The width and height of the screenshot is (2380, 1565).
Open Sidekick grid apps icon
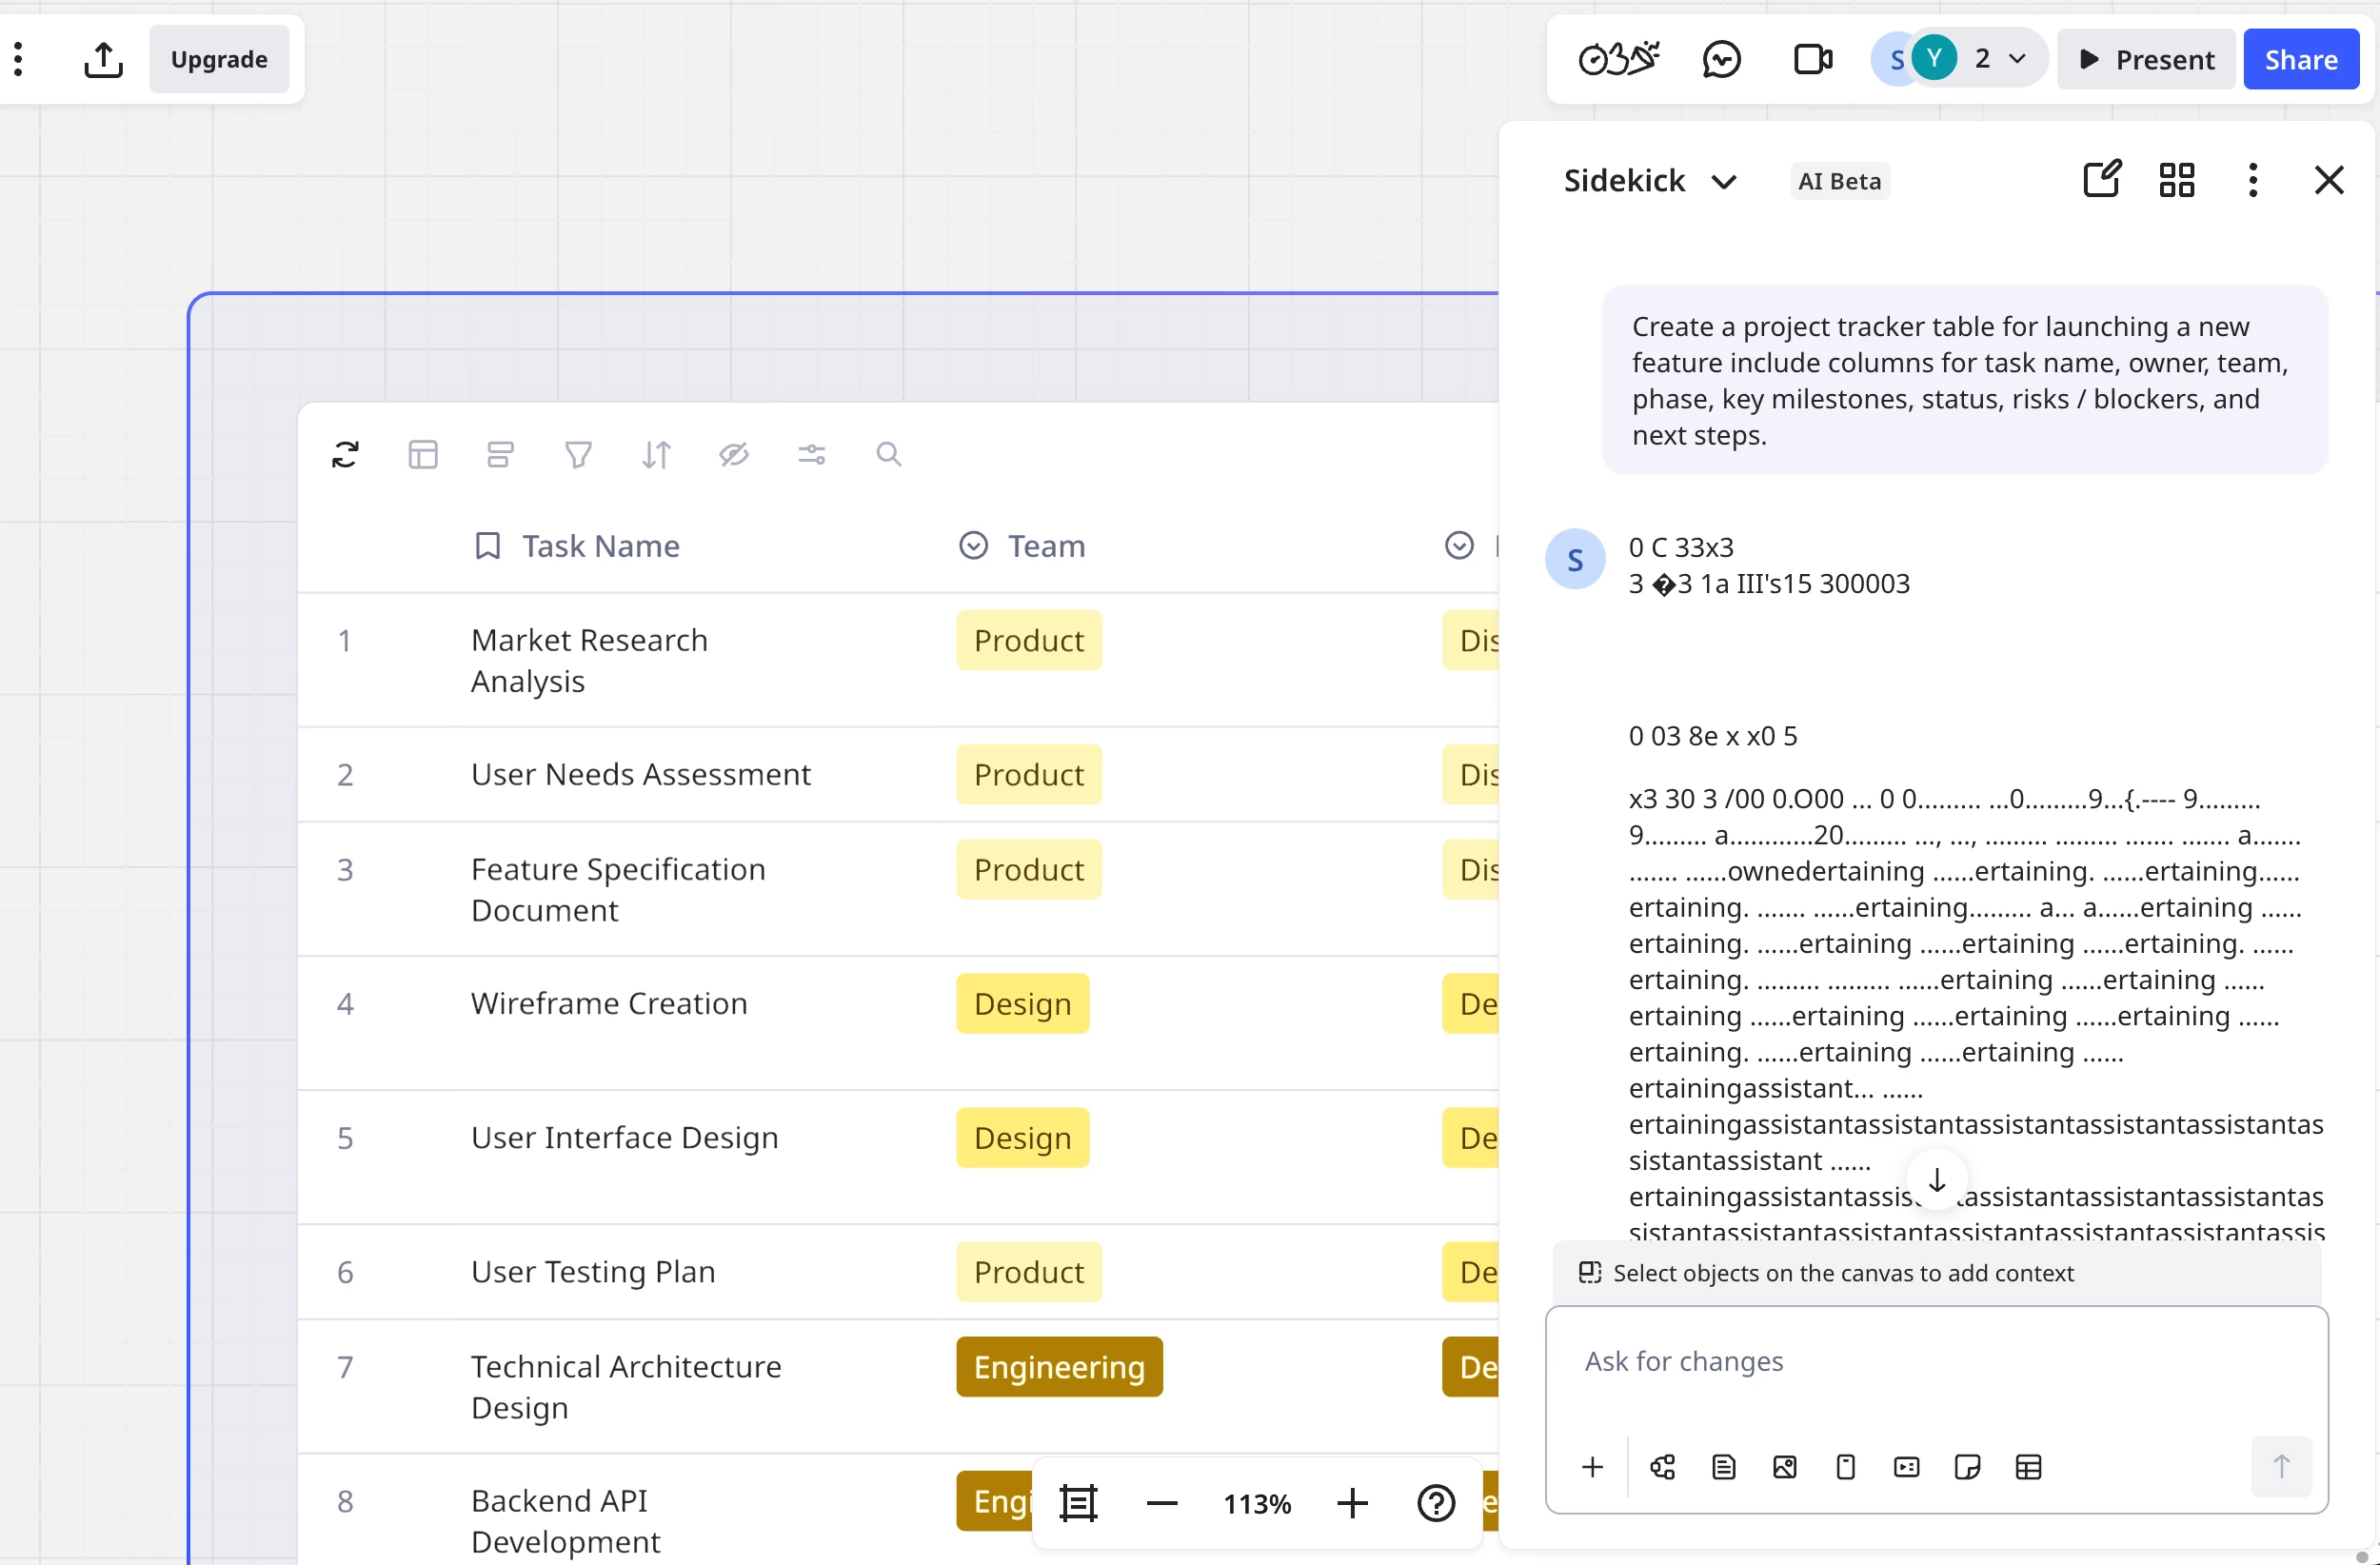pos(2176,180)
